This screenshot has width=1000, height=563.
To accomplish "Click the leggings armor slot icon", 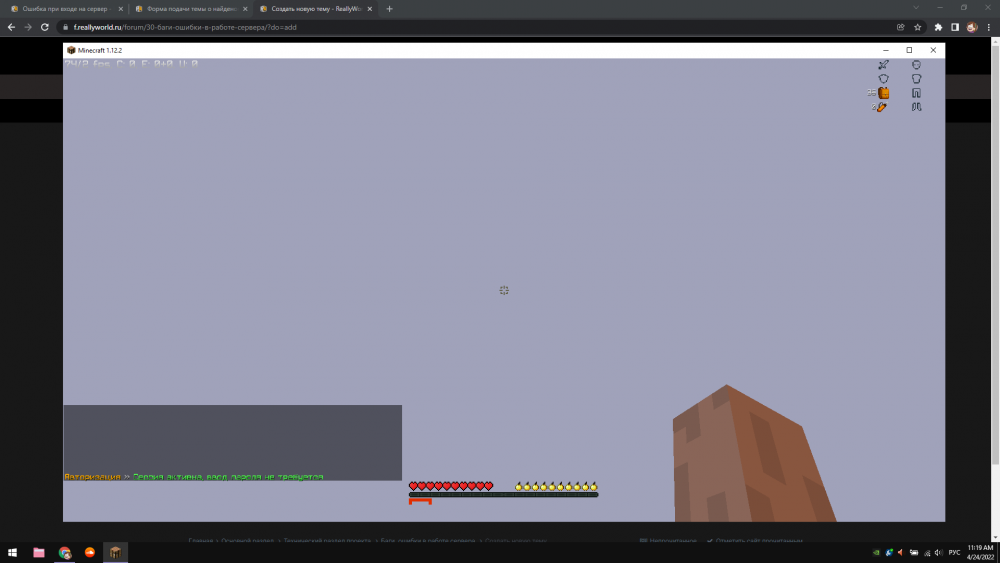I will tap(916, 92).
